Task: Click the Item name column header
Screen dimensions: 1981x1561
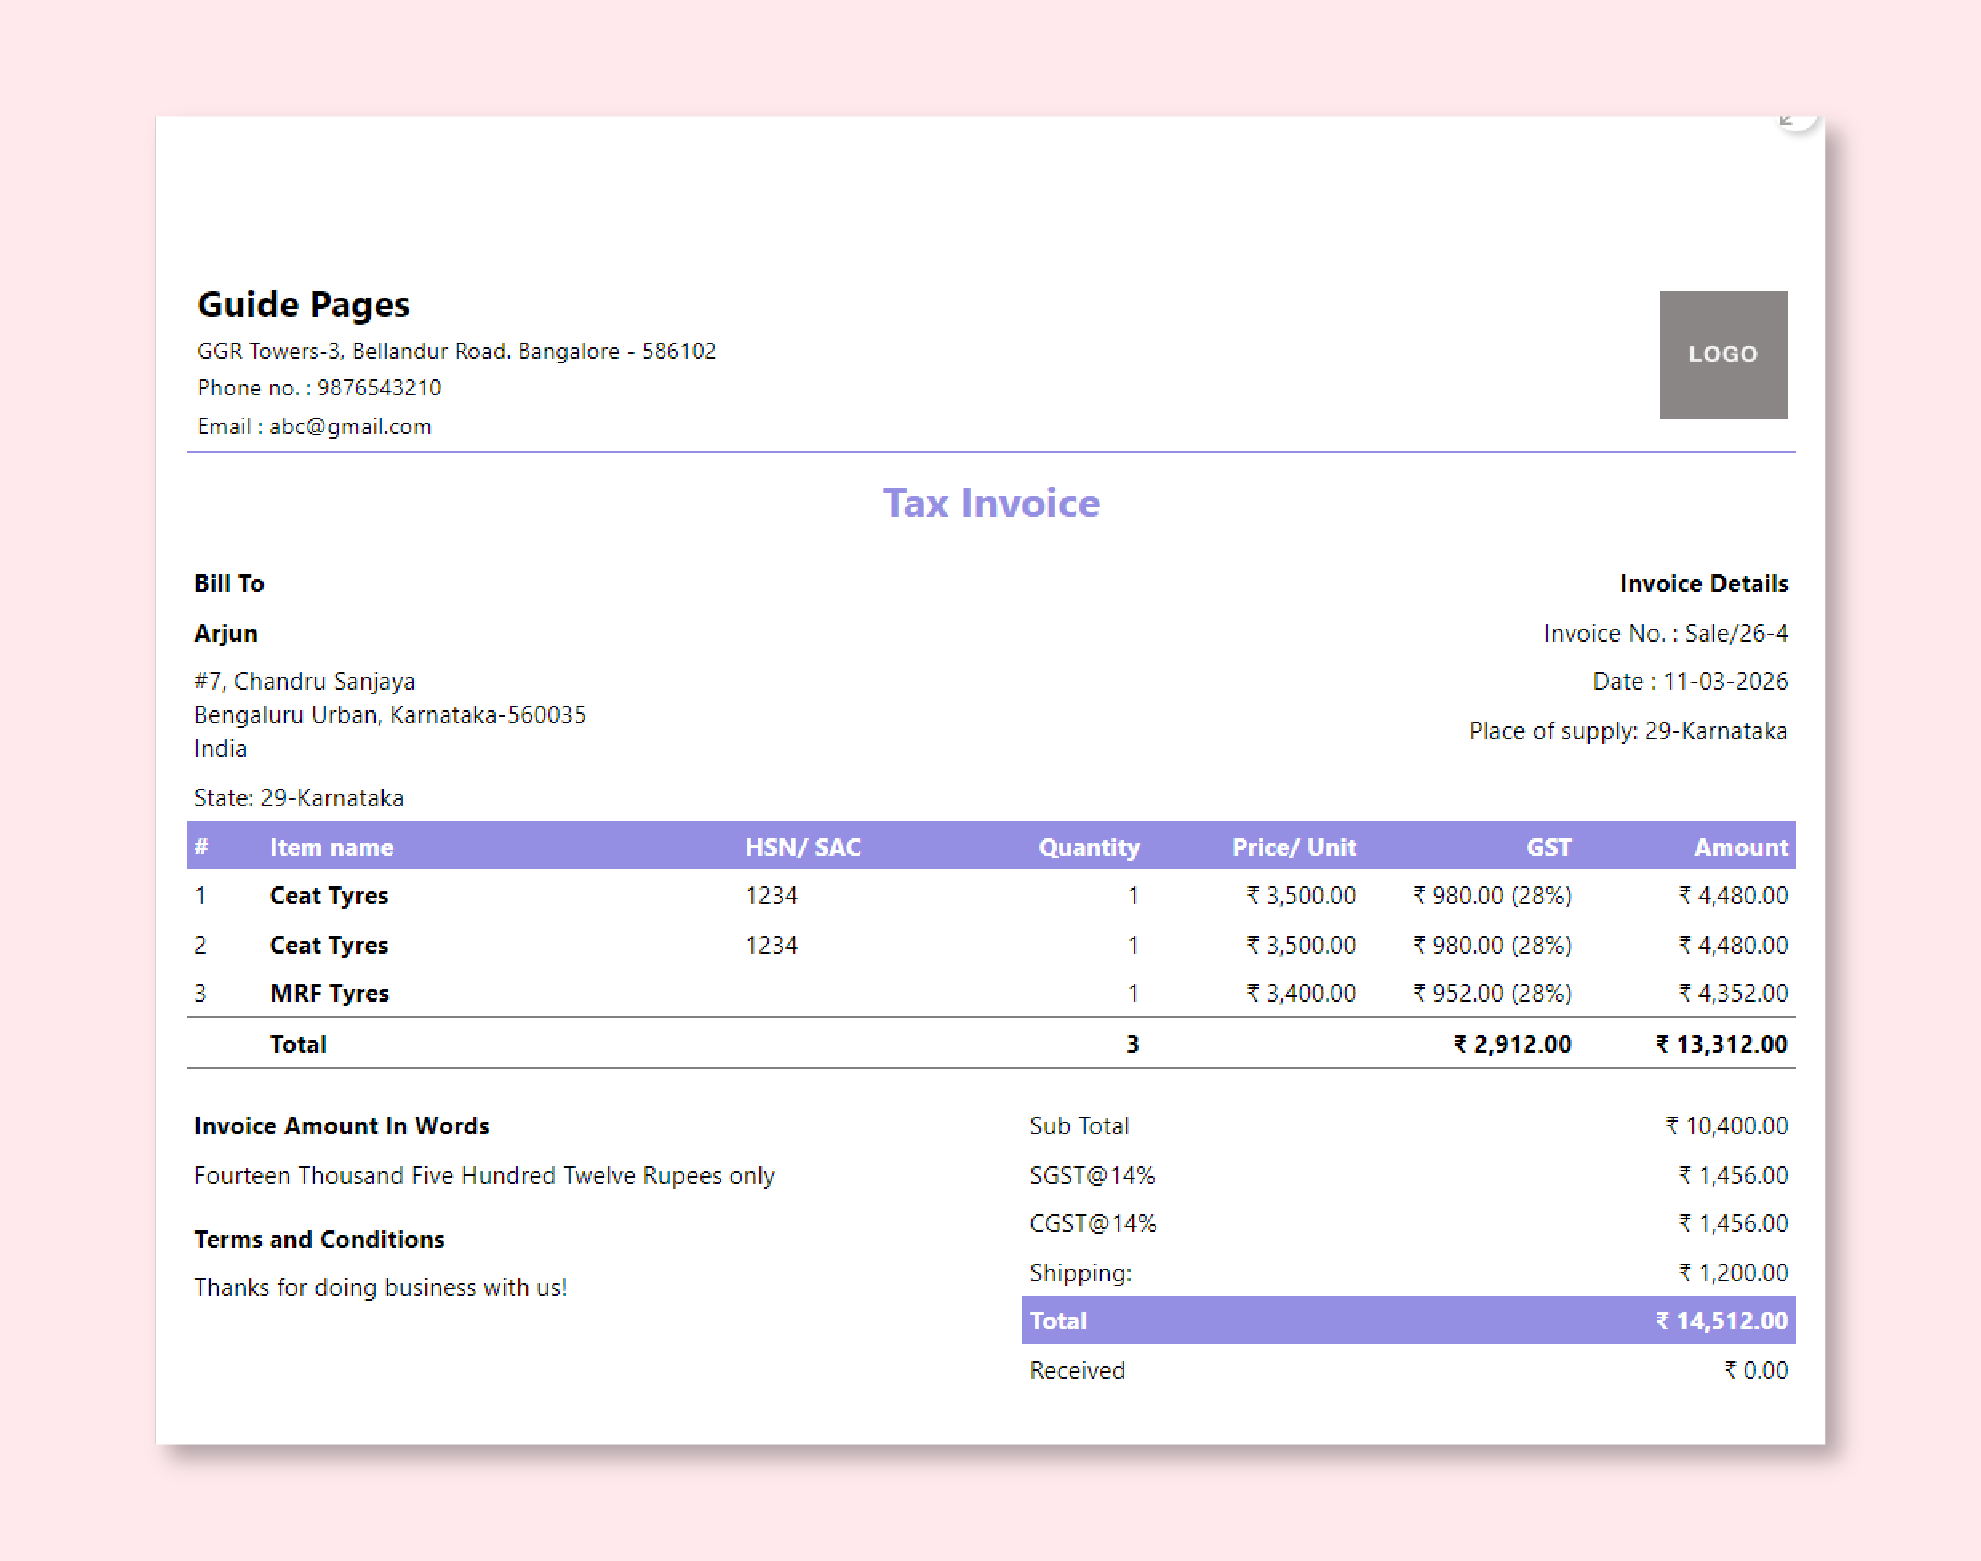Action: [331, 847]
